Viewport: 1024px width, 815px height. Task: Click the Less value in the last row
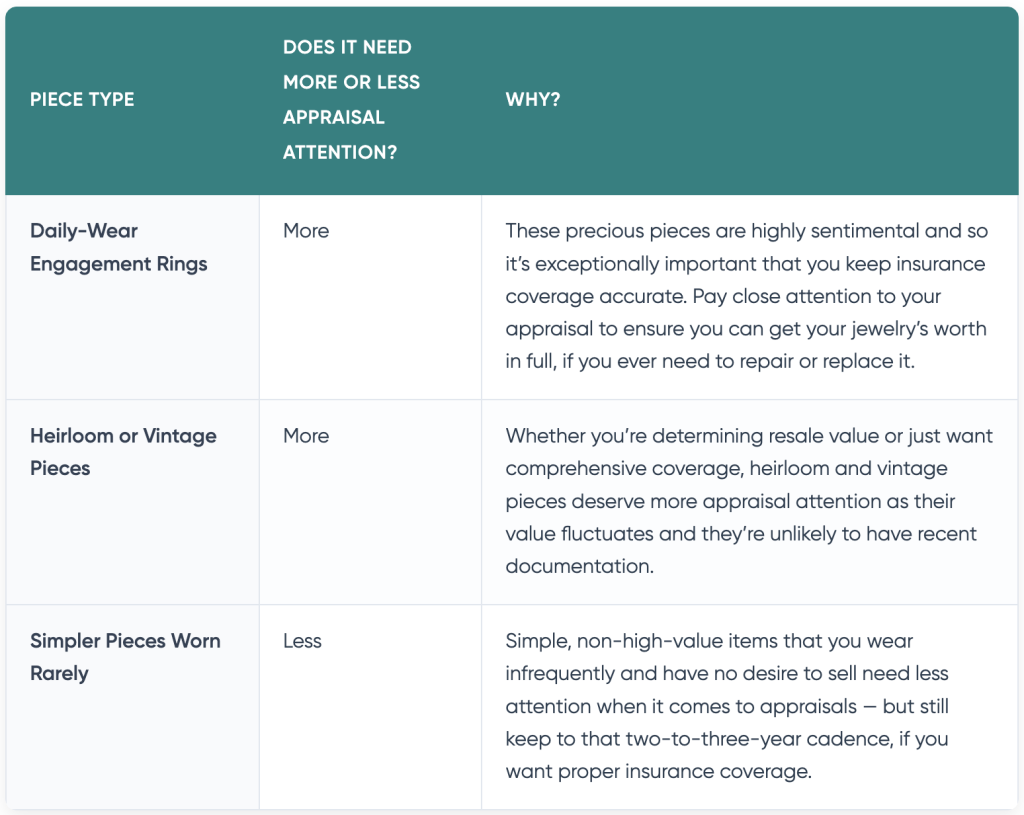tap(302, 641)
